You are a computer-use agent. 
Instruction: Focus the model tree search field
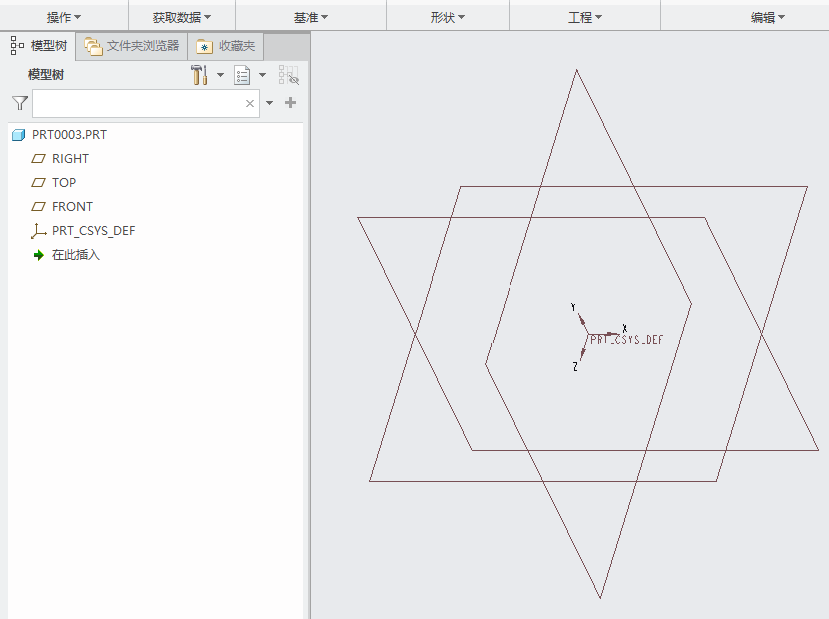click(146, 103)
